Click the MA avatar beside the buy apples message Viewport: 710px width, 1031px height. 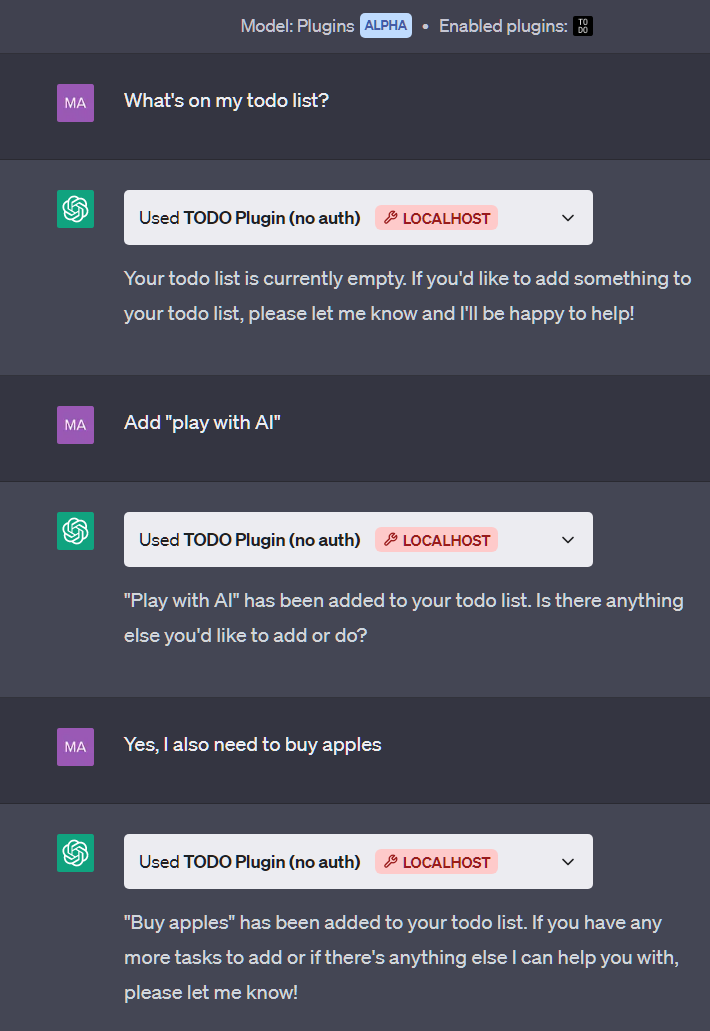pos(75,747)
